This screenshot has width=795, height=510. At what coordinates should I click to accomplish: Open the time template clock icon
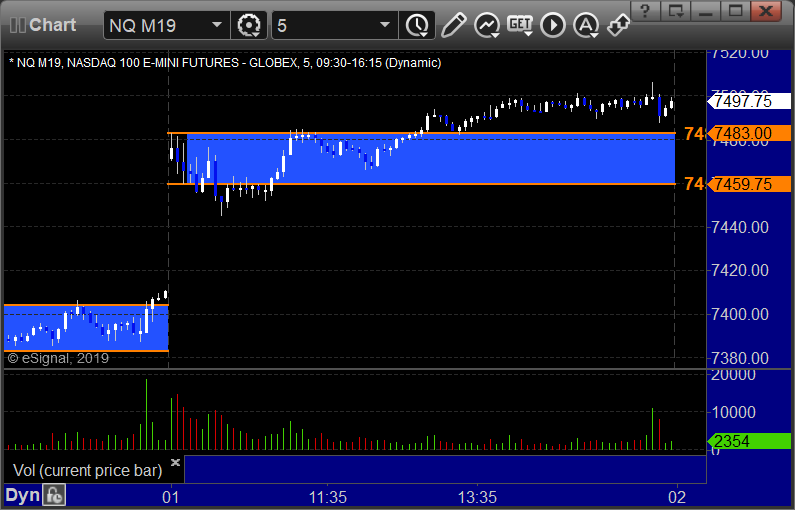[417, 25]
